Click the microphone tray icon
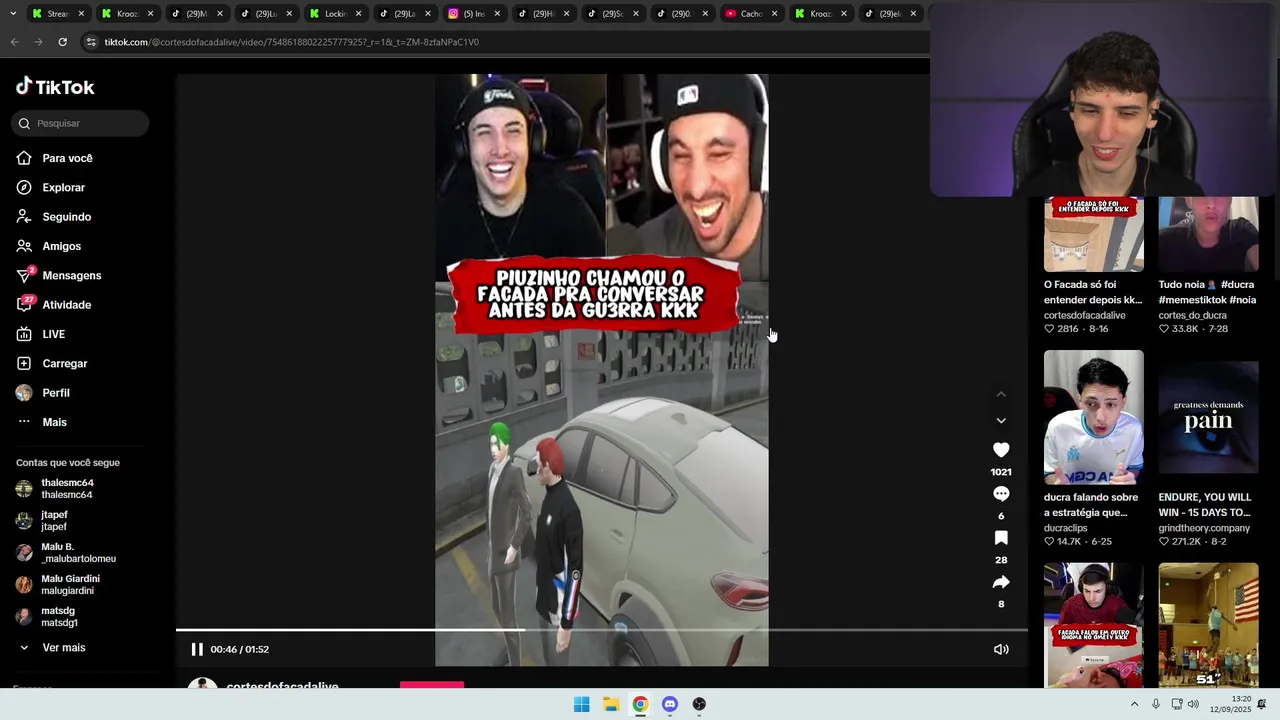Image resolution: width=1280 pixels, height=720 pixels. coord(1156,704)
